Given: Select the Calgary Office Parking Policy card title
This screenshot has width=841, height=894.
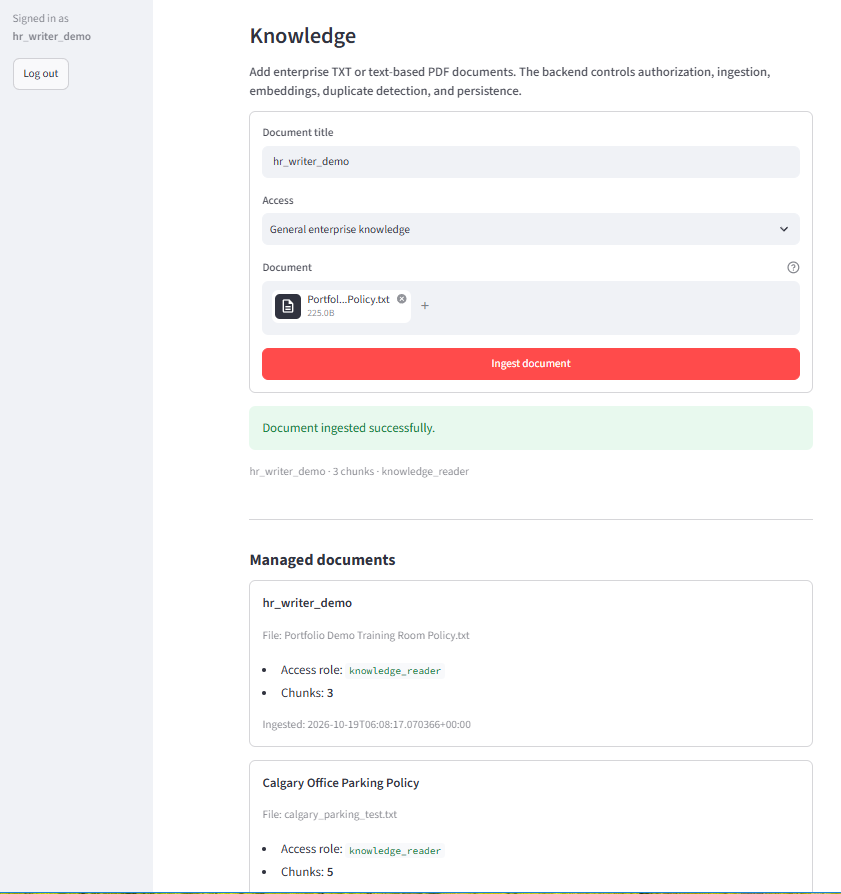Looking at the screenshot, I should click(x=341, y=783).
